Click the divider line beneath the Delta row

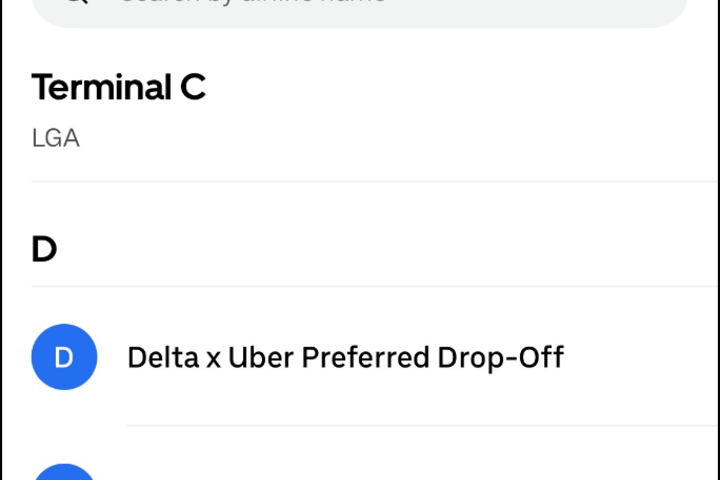pos(420,426)
